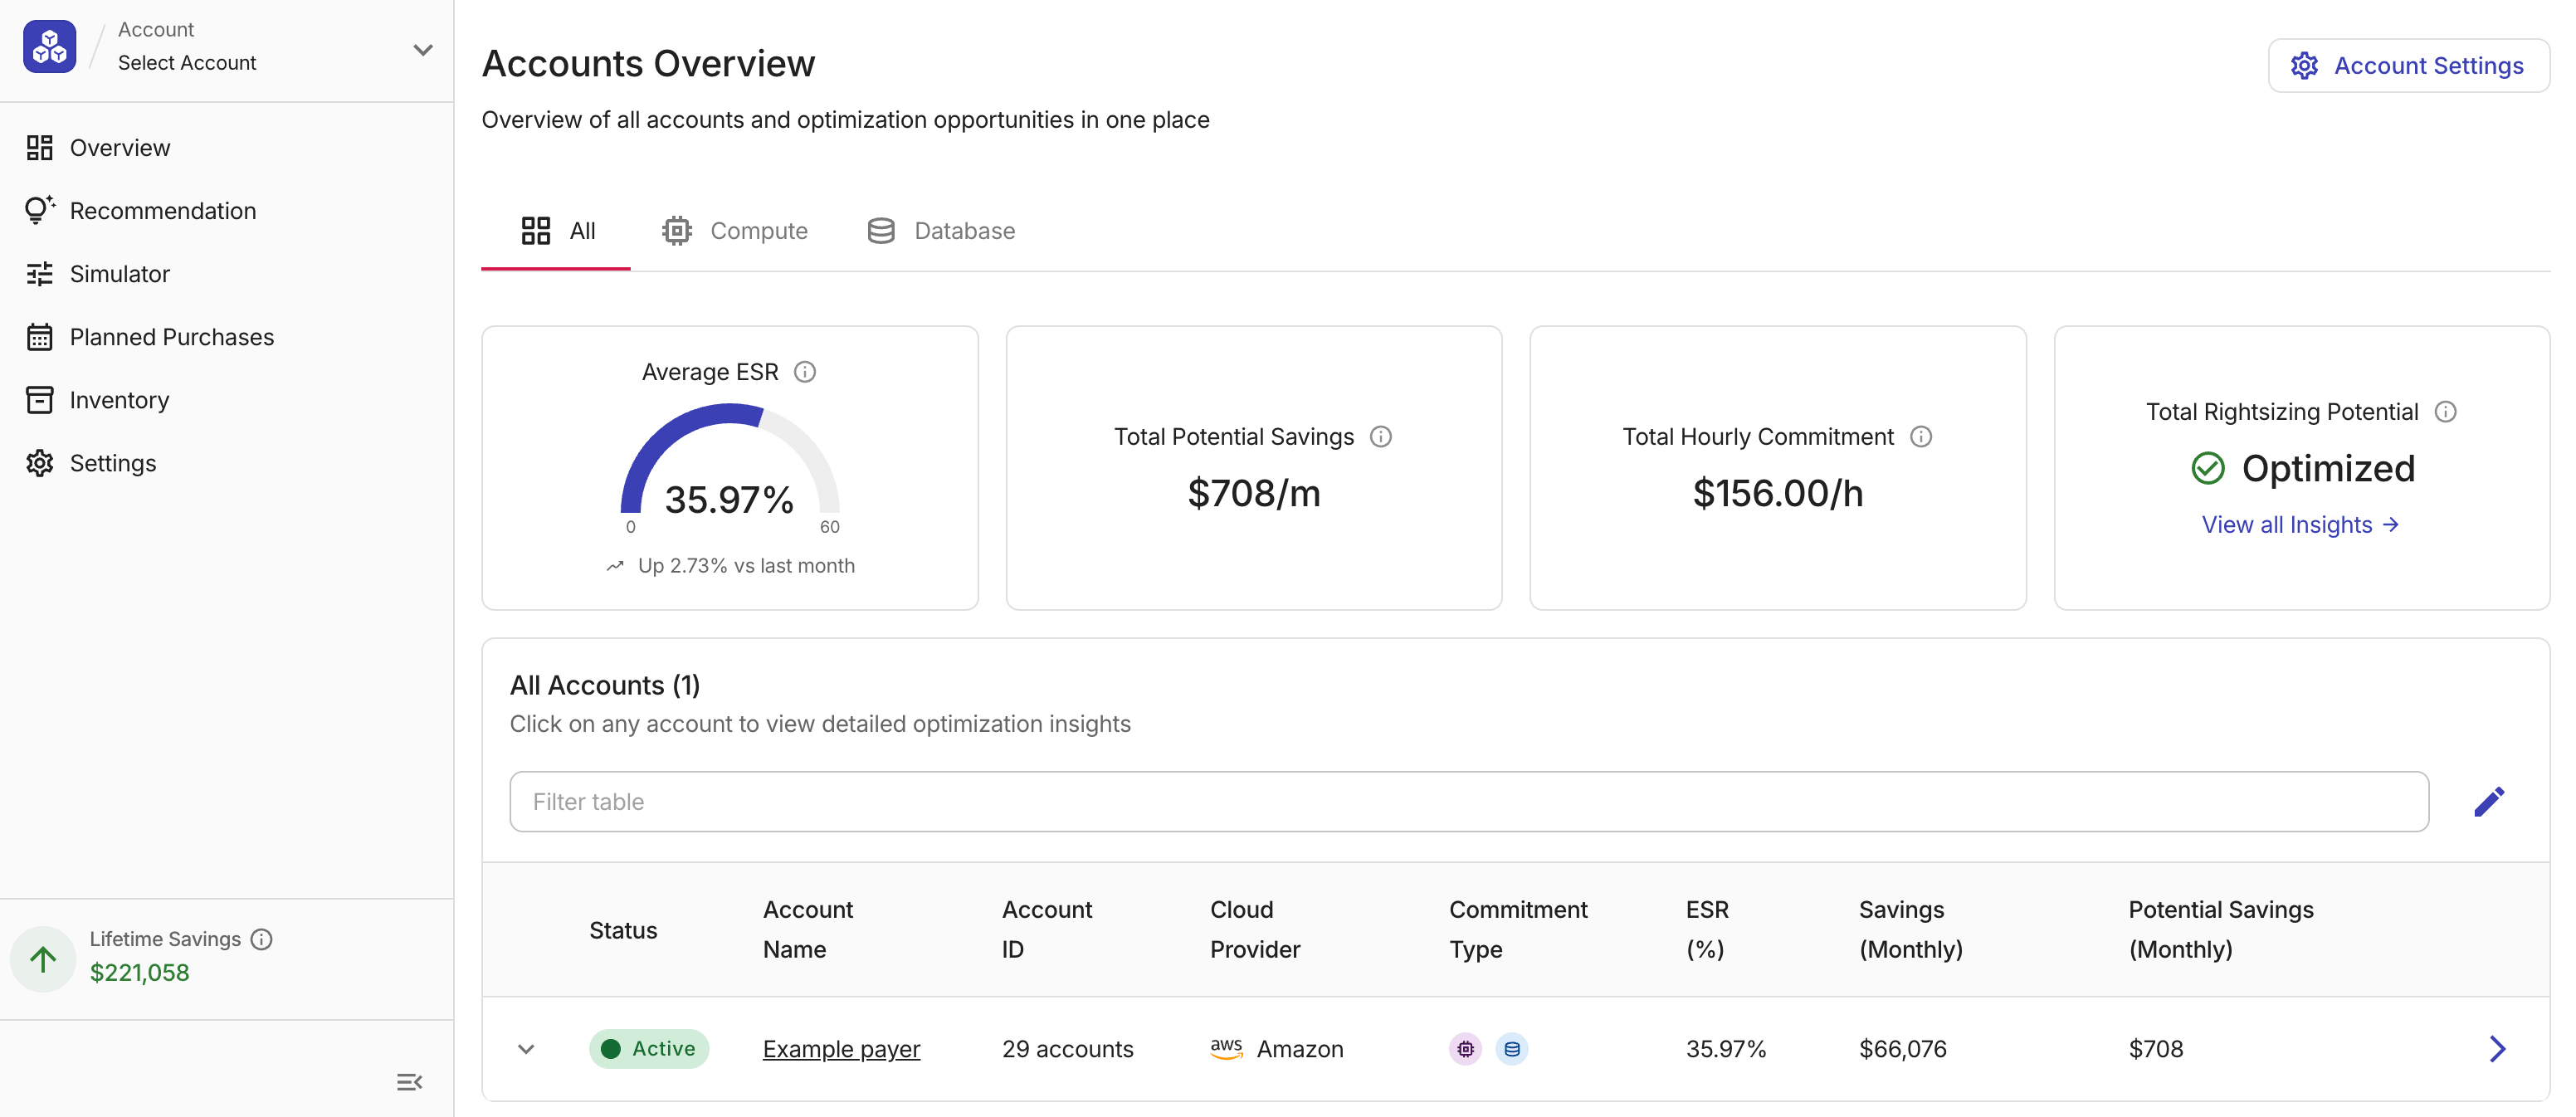Click the app logo icon in sidebar header

(49, 46)
